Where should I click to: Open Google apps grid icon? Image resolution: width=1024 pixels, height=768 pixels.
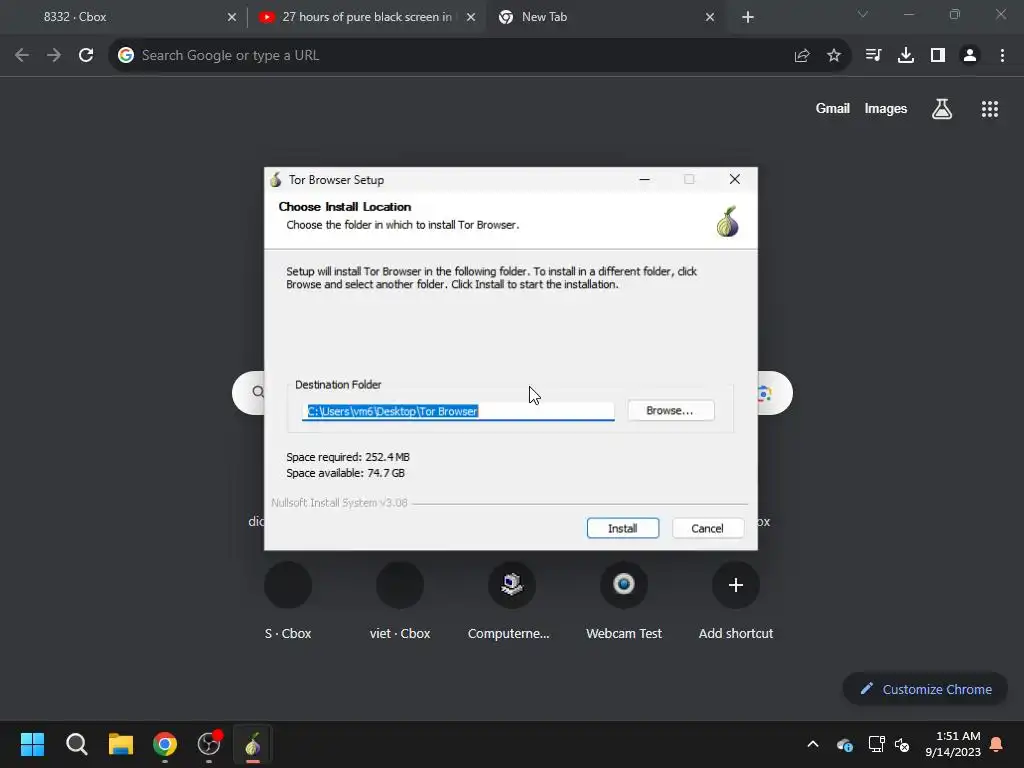point(990,109)
